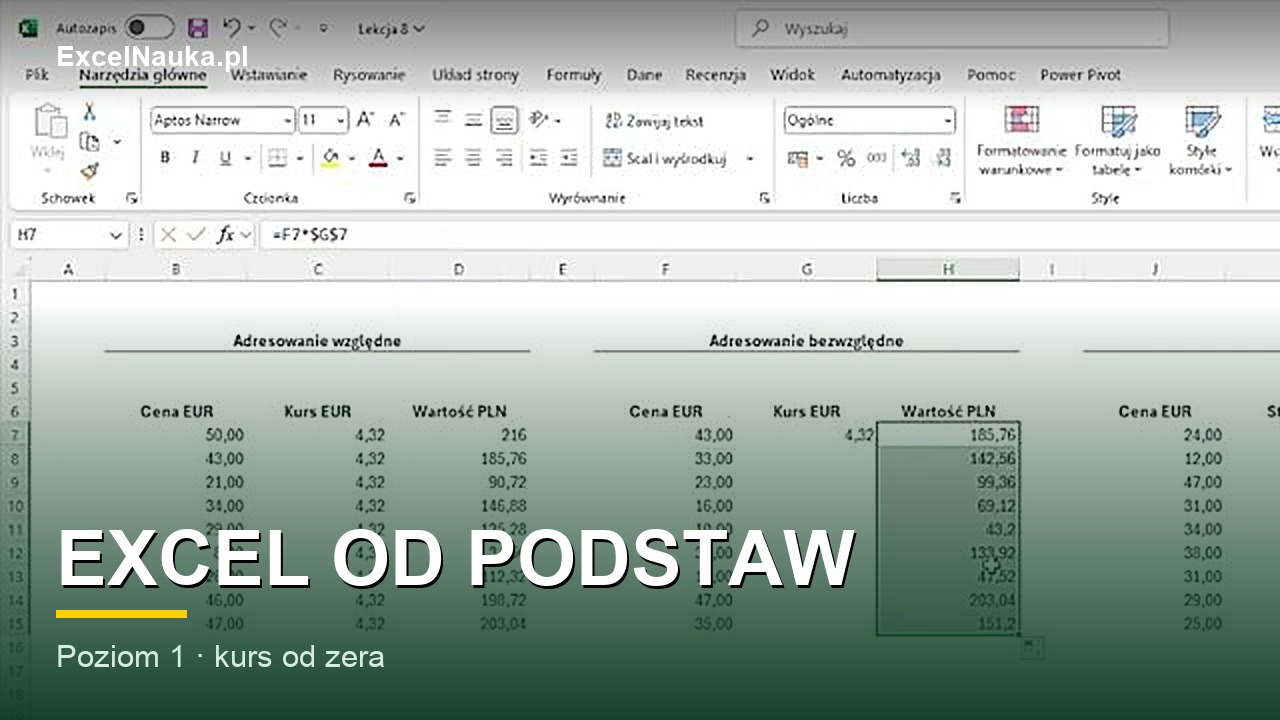Image resolution: width=1280 pixels, height=720 pixels.
Task: Undo the last action
Action: (232, 28)
